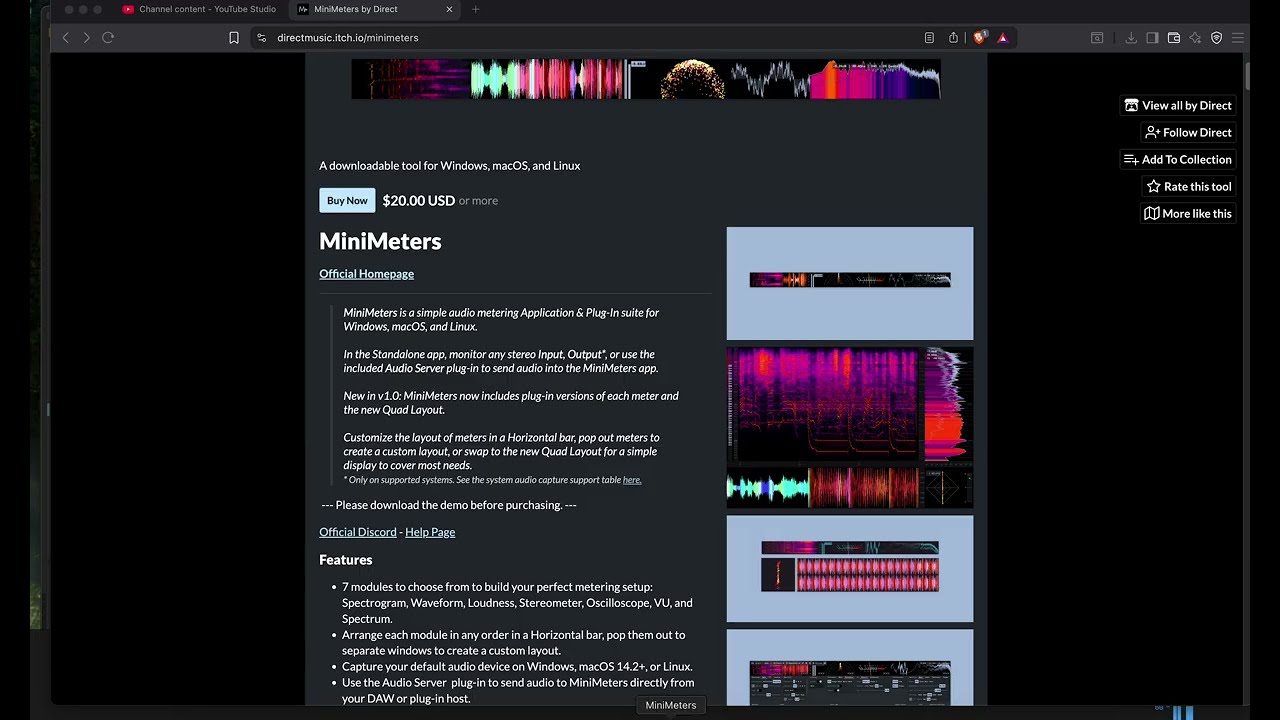The width and height of the screenshot is (1280, 720).
Task: Open the Help Page link
Action: click(x=430, y=532)
